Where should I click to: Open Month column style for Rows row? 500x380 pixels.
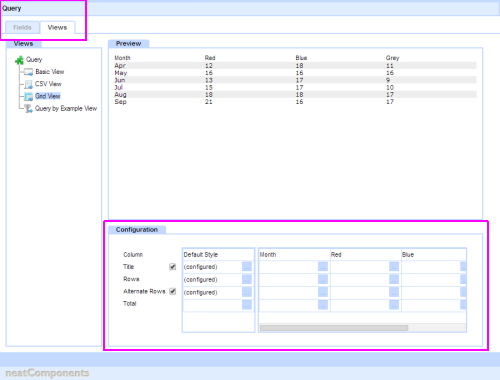pyautogui.click(x=323, y=279)
